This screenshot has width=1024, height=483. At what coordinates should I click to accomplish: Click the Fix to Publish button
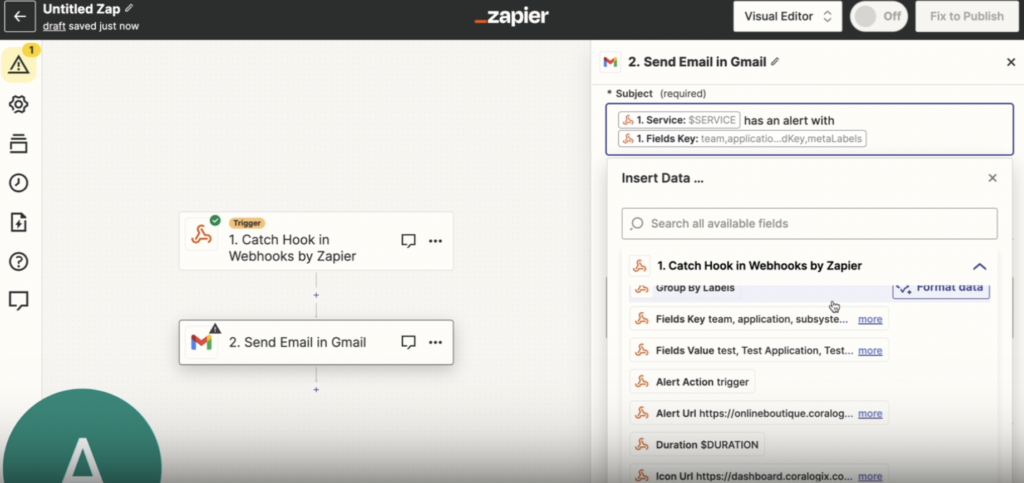pos(967,16)
